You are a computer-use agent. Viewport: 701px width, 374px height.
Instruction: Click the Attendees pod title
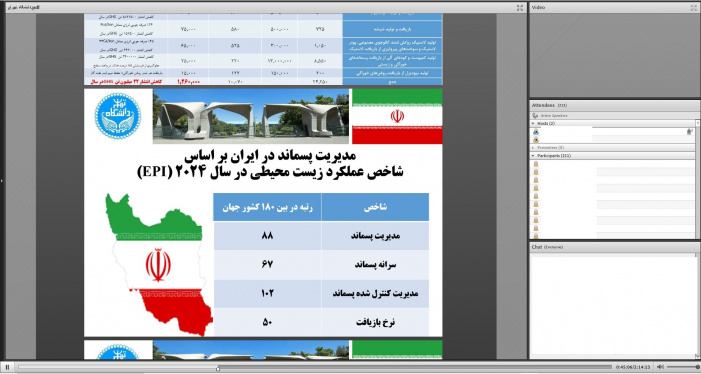point(543,105)
